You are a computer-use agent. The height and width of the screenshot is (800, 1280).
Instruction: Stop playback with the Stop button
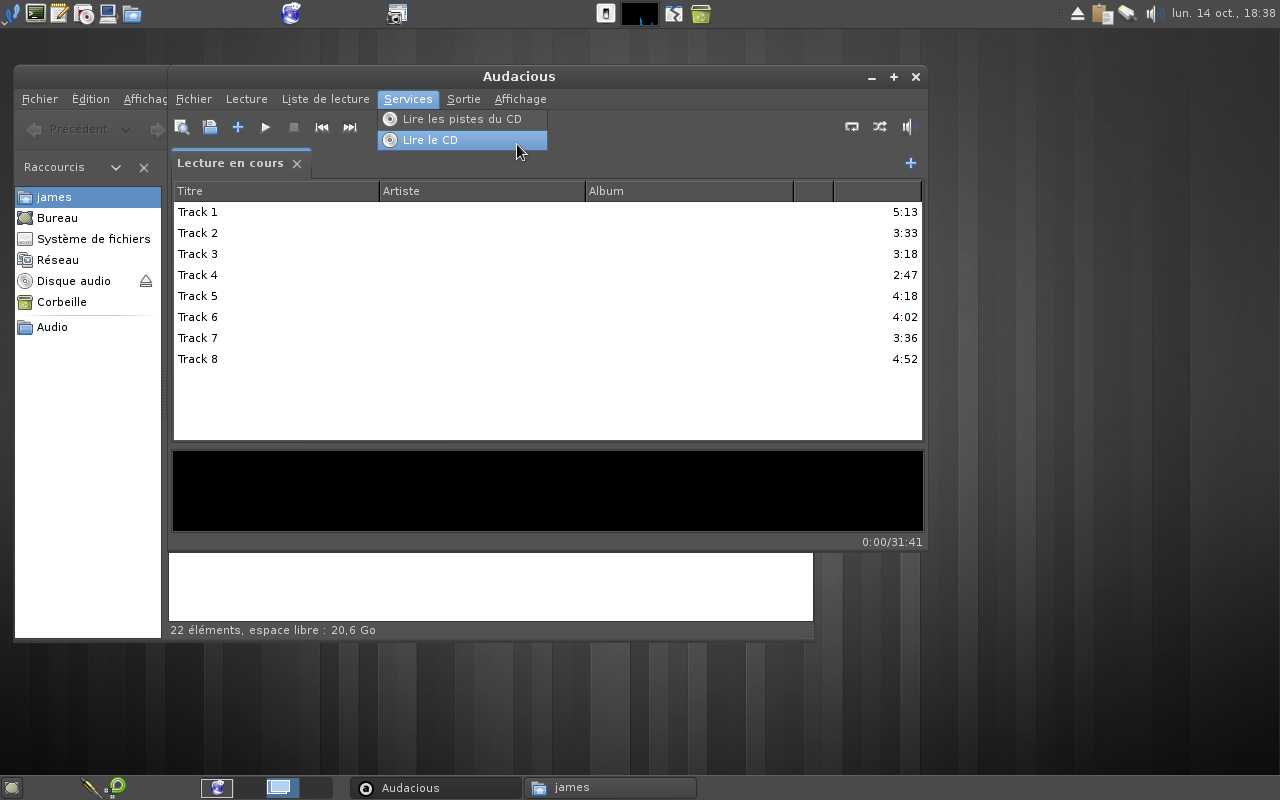click(x=294, y=127)
